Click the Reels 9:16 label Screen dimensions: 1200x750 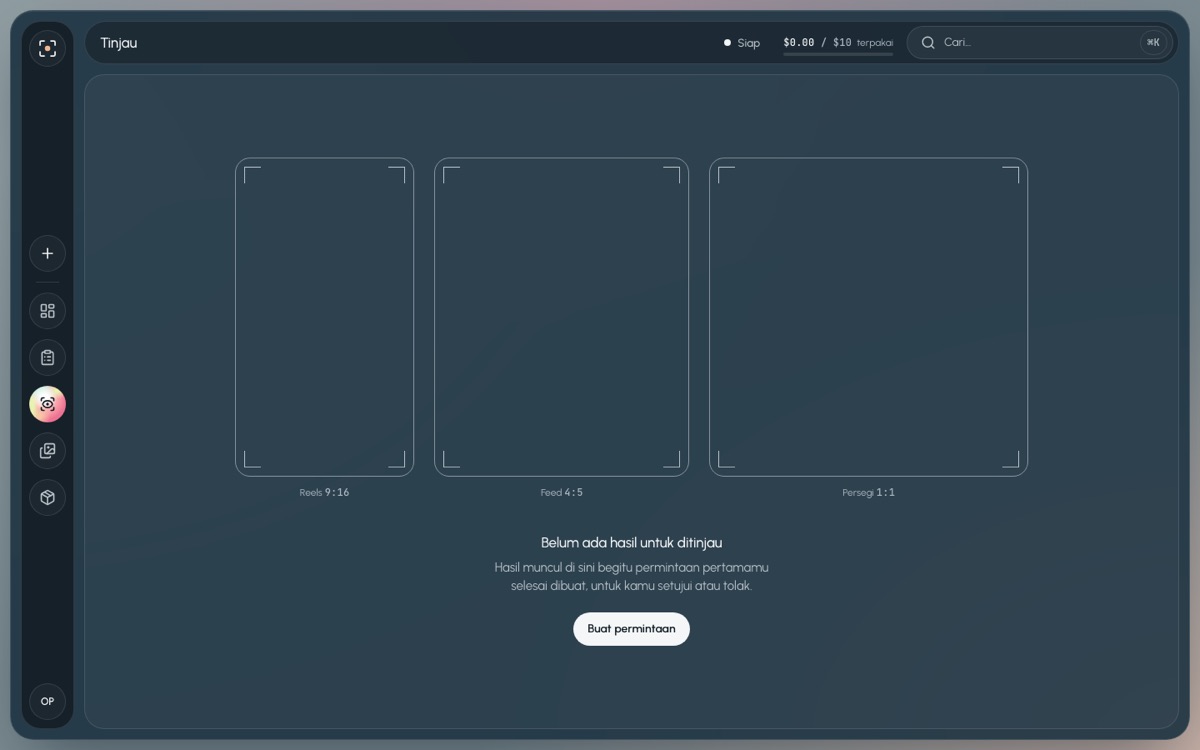pyautogui.click(x=324, y=492)
